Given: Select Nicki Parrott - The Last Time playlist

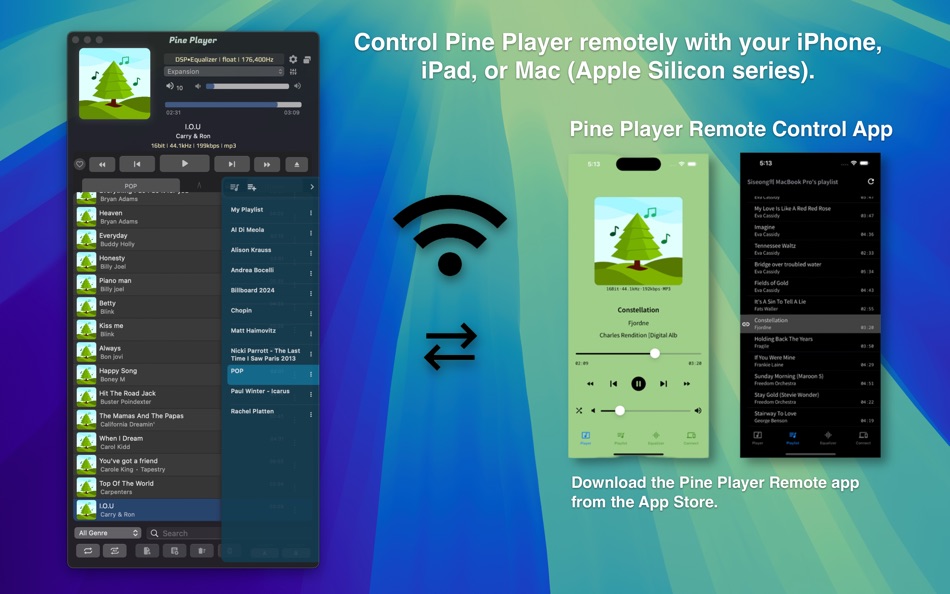Looking at the screenshot, I should click(271, 354).
